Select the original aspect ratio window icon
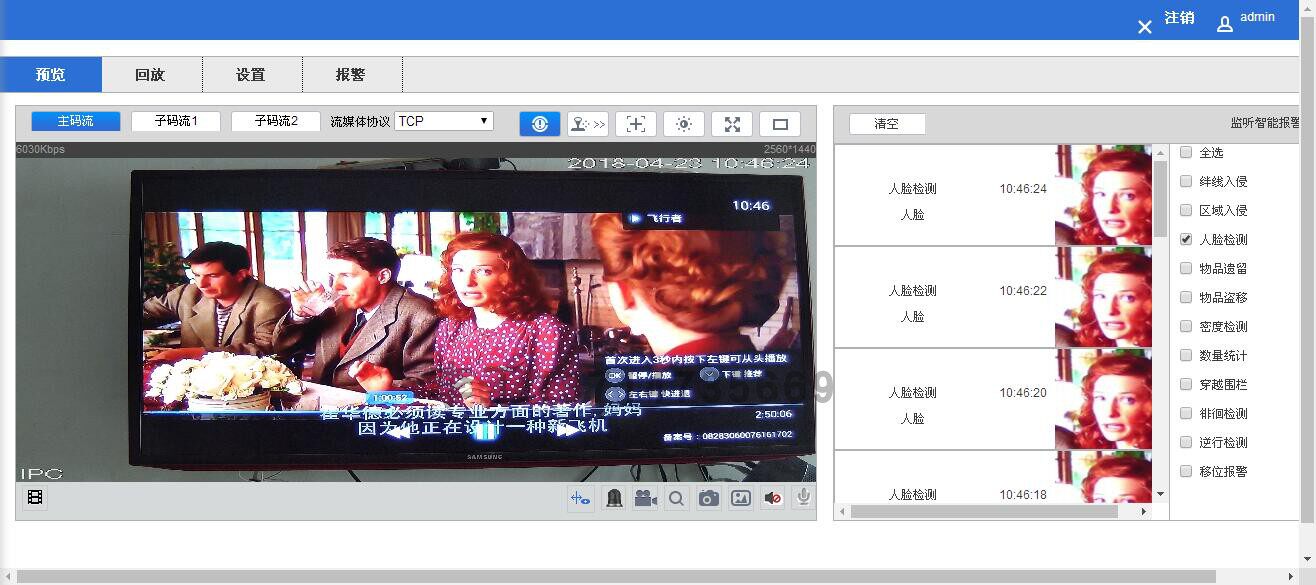Image resolution: width=1316 pixels, height=585 pixels. 780,124
